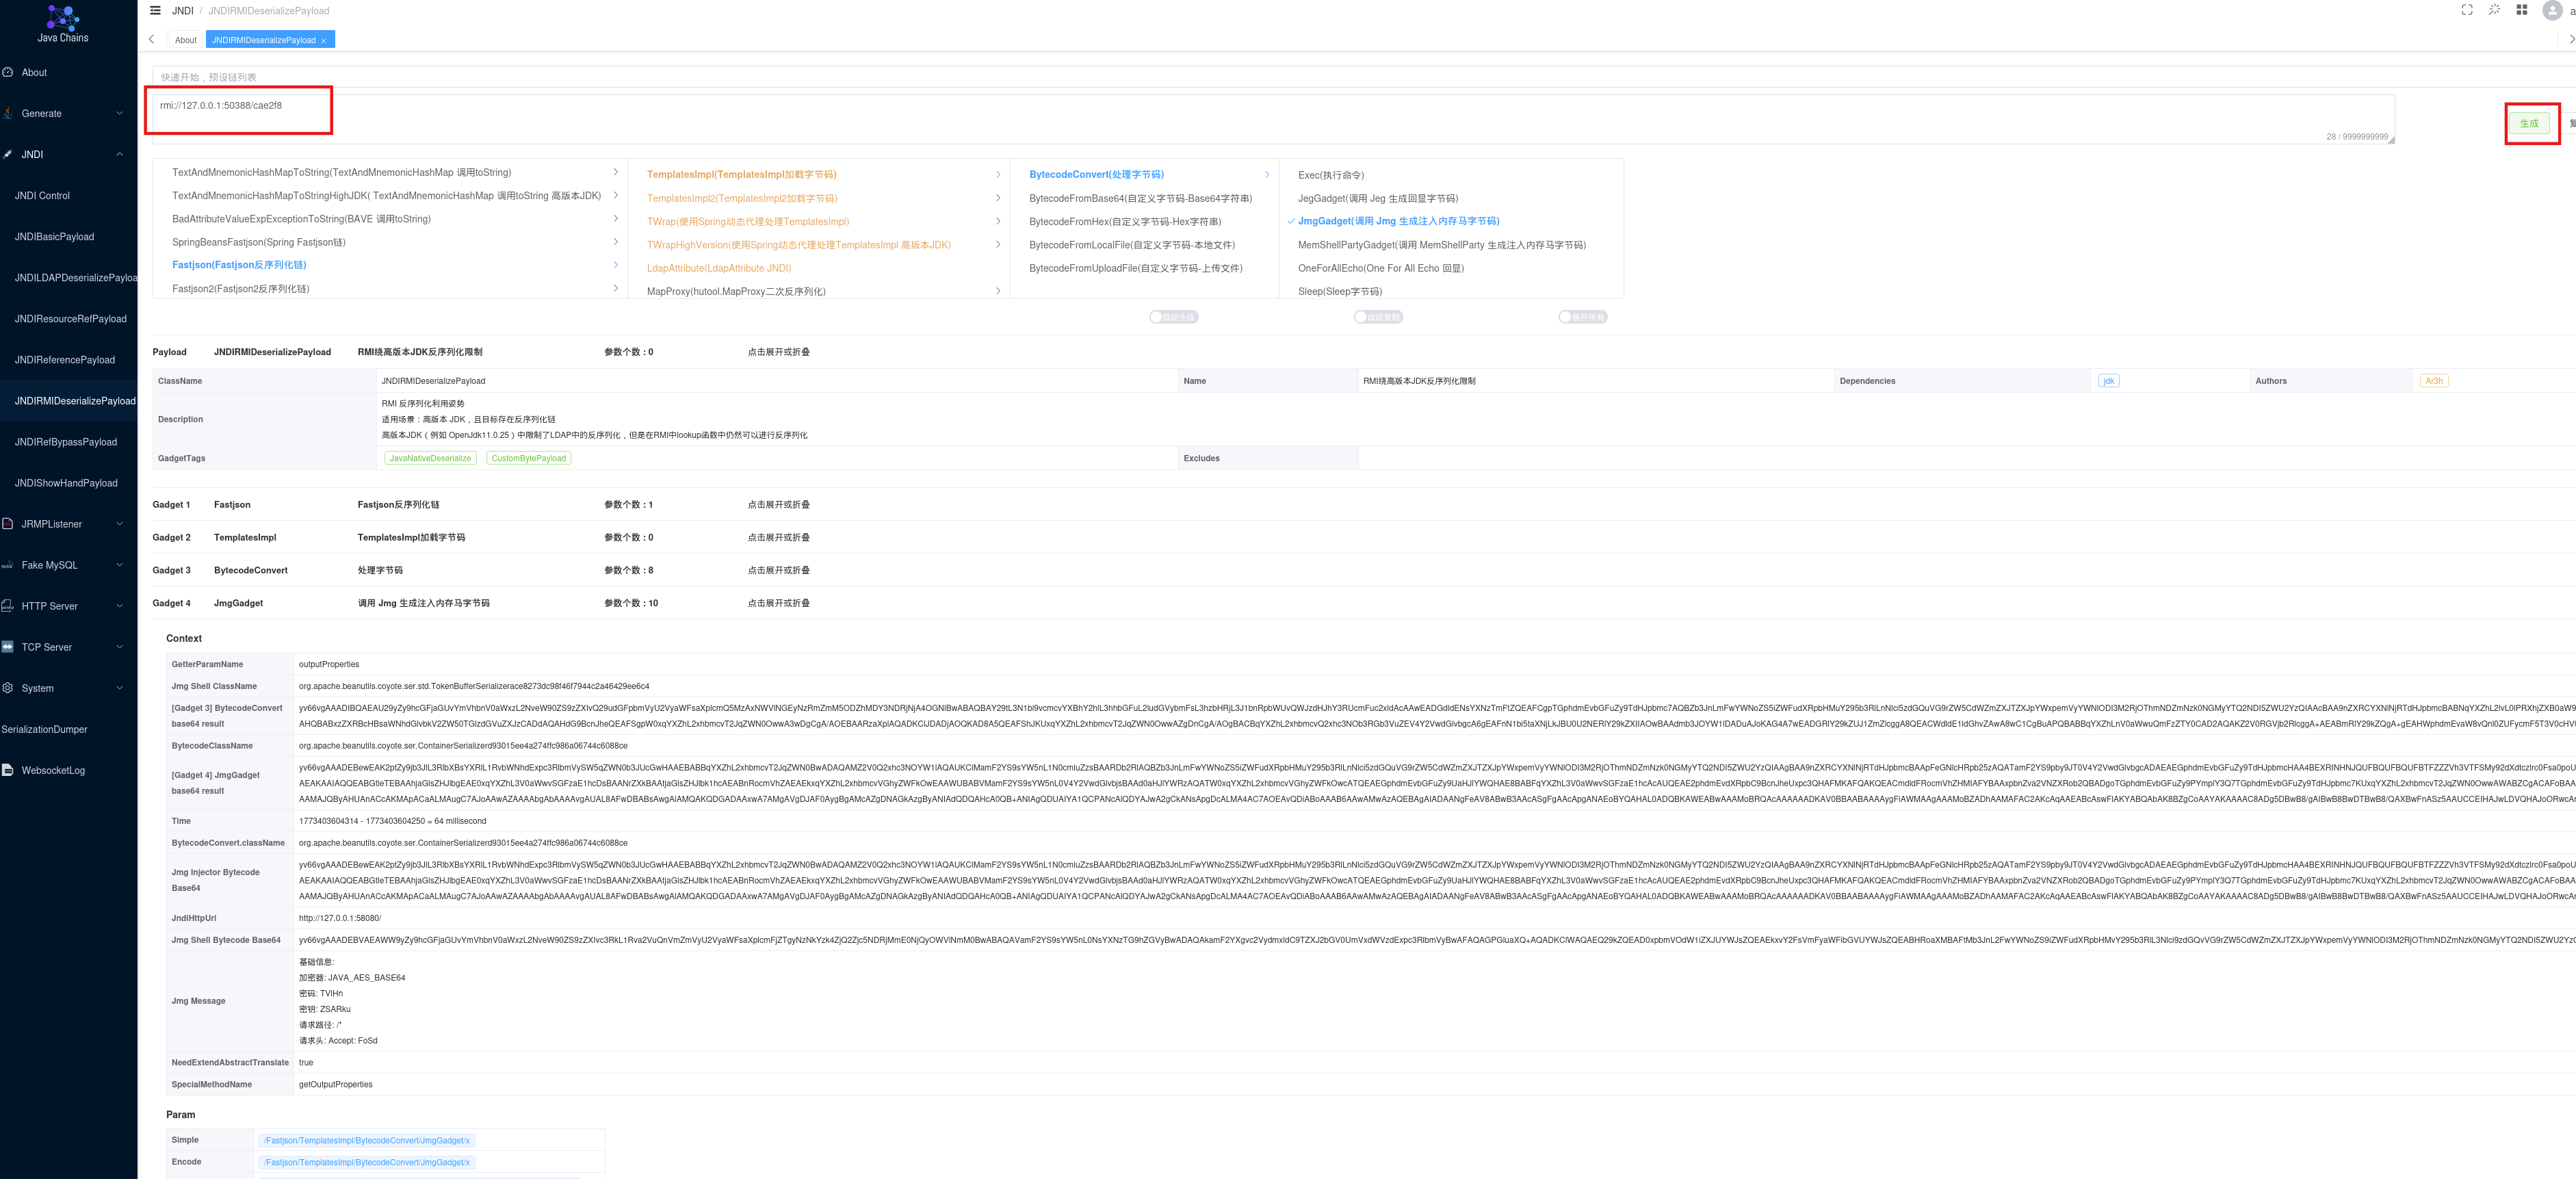Toggle the 自动复制 switch

pos(1378,317)
